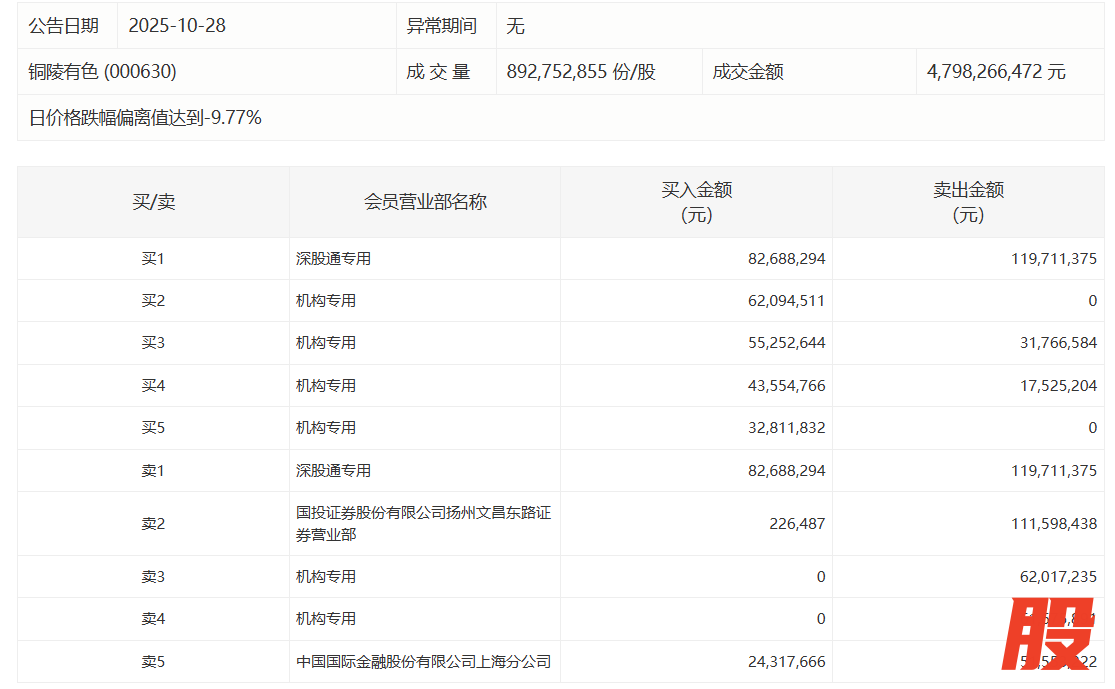Click the buy amount 62,094,511
The image size is (1115, 689).
point(786,301)
